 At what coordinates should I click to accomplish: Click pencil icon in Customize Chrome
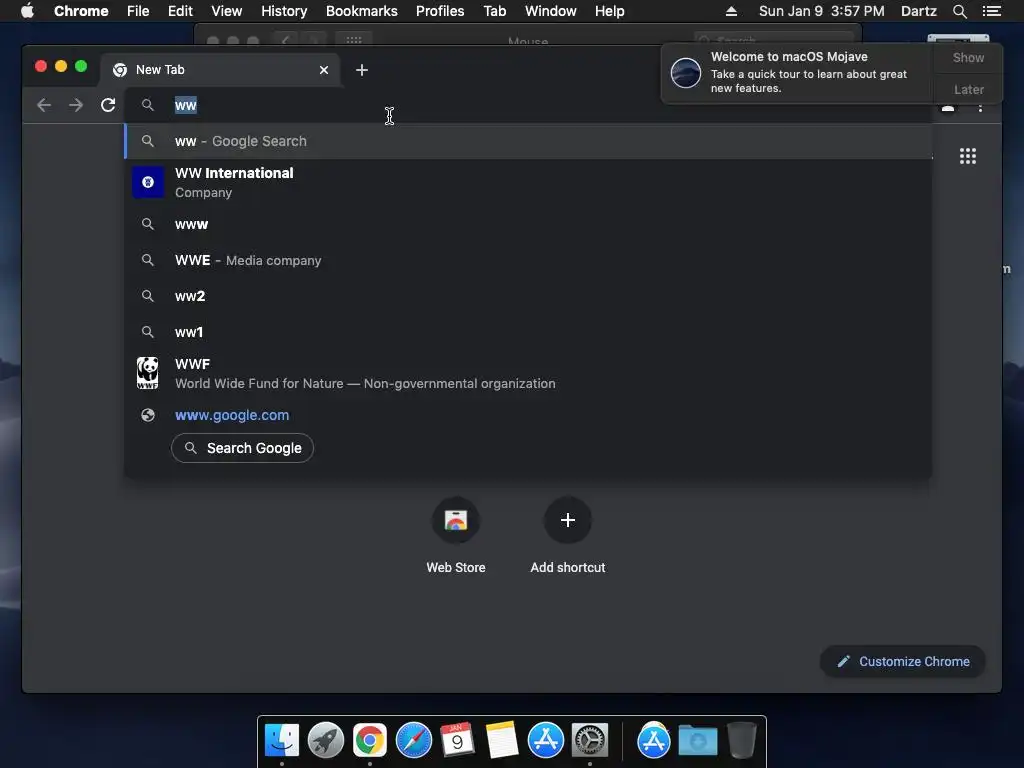[844, 662]
